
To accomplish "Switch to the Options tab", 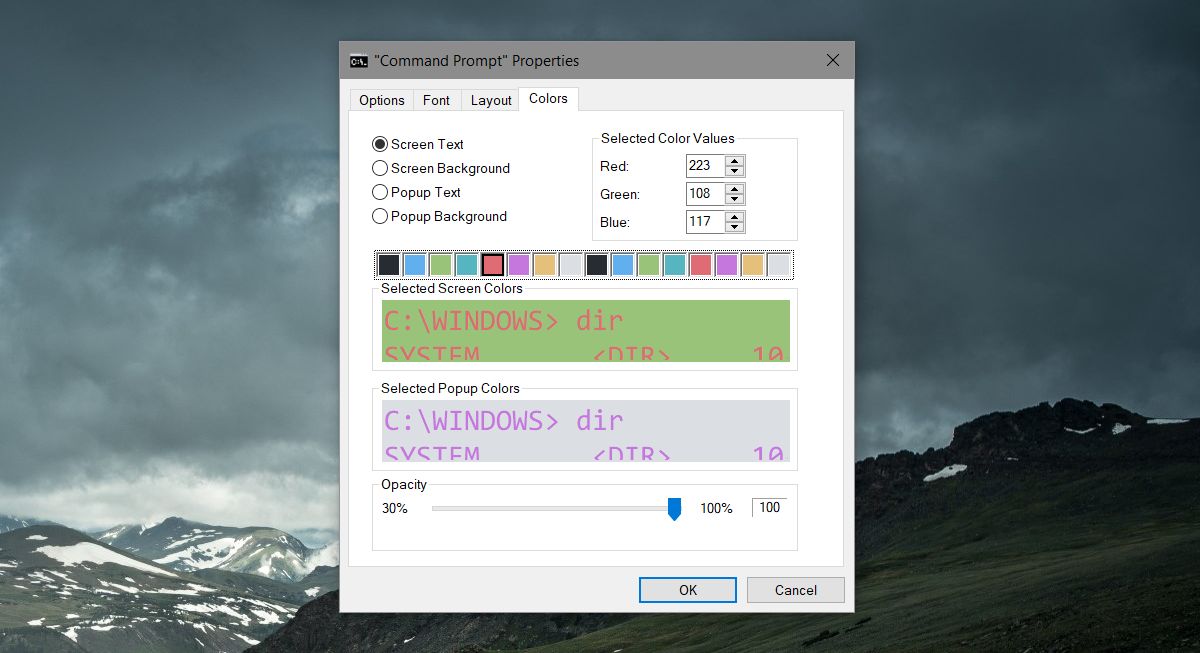I will click(382, 100).
